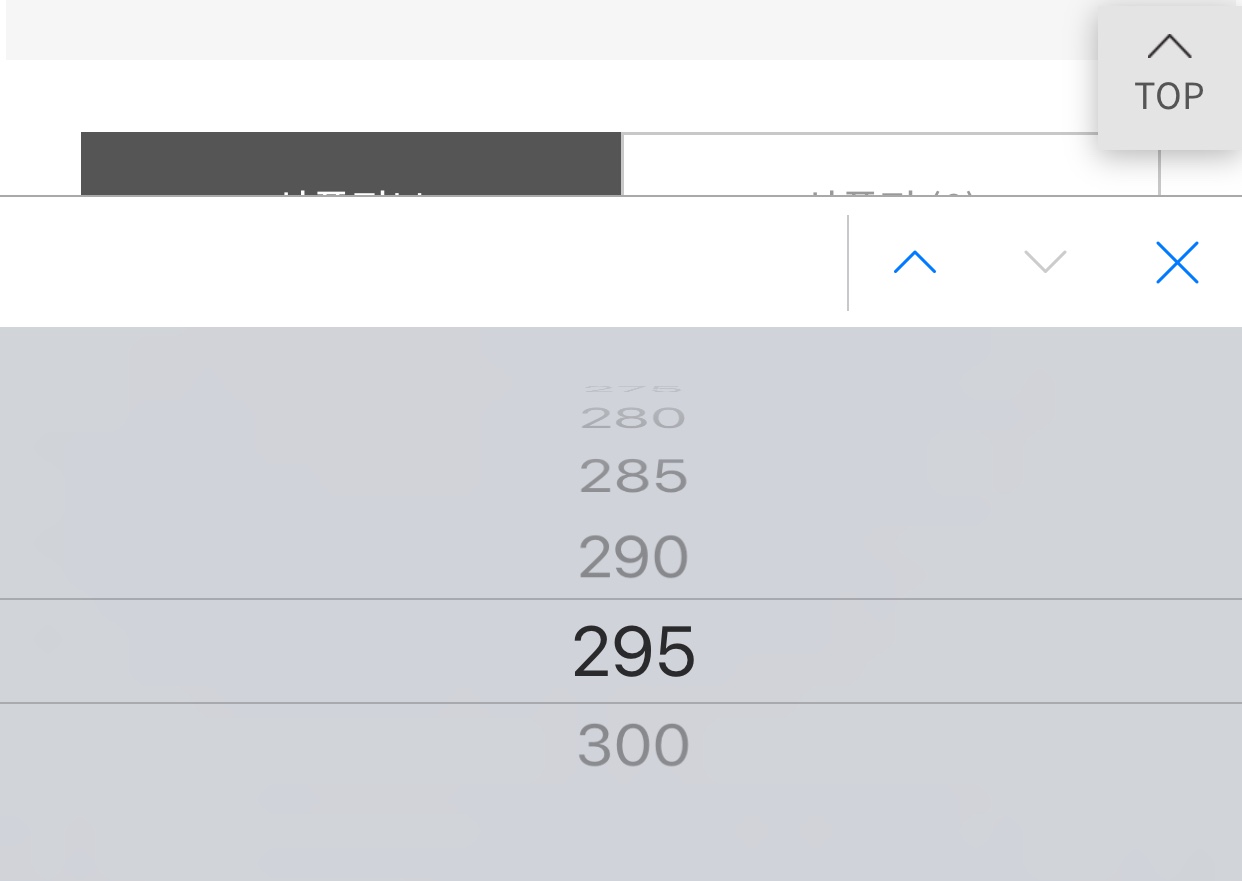Tap the TOP back-to-top button
This screenshot has width=1242, height=881.
pos(1169,78)
